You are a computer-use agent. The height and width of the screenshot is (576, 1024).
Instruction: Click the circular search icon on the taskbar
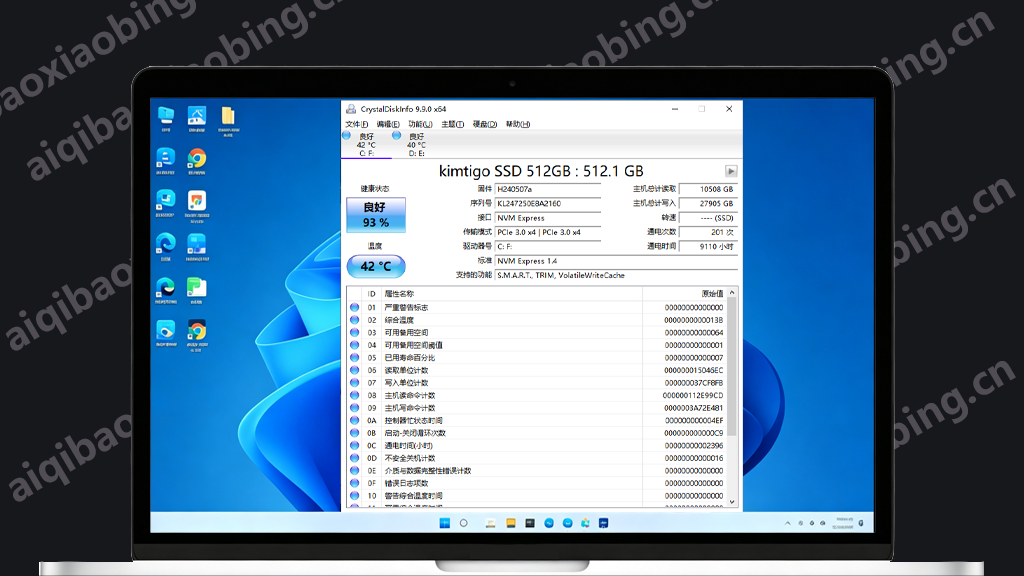click(464, 523)
